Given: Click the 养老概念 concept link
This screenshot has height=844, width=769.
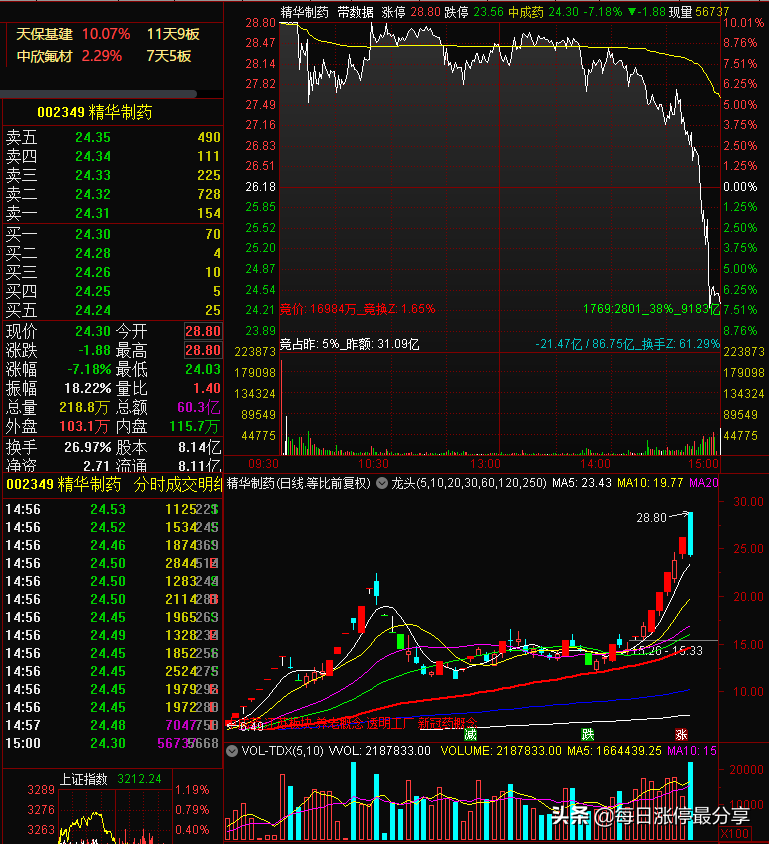Looking at the screenshot, I should click(x=340, y=723).
